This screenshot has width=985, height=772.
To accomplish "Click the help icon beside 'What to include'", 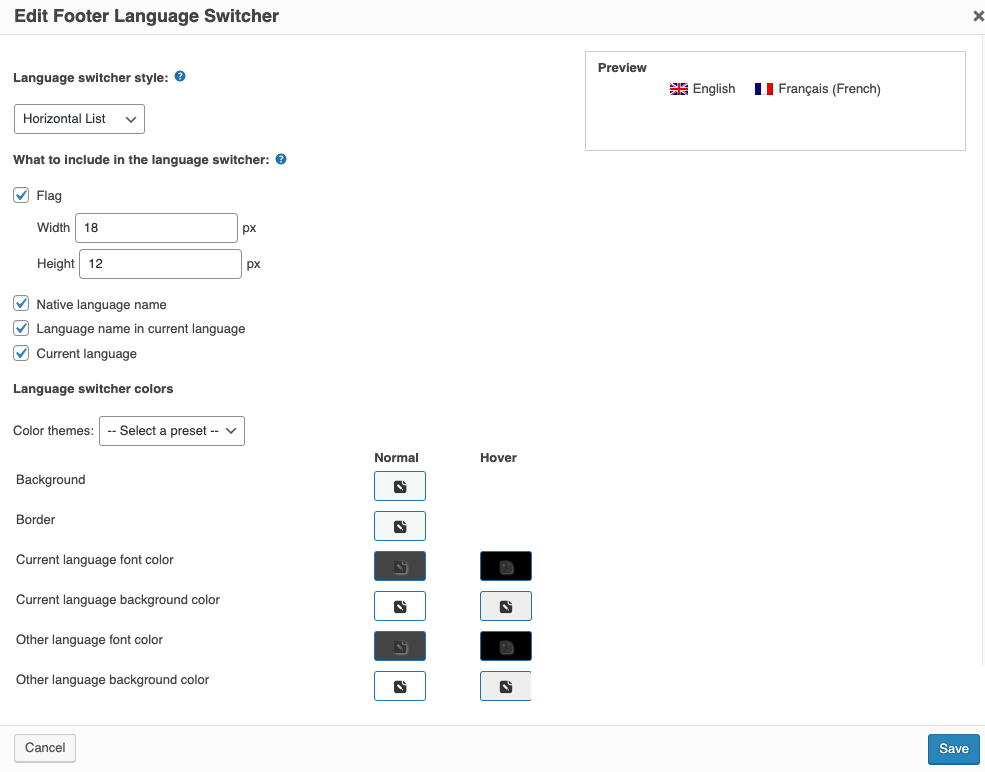I will [x=280, y=158].
